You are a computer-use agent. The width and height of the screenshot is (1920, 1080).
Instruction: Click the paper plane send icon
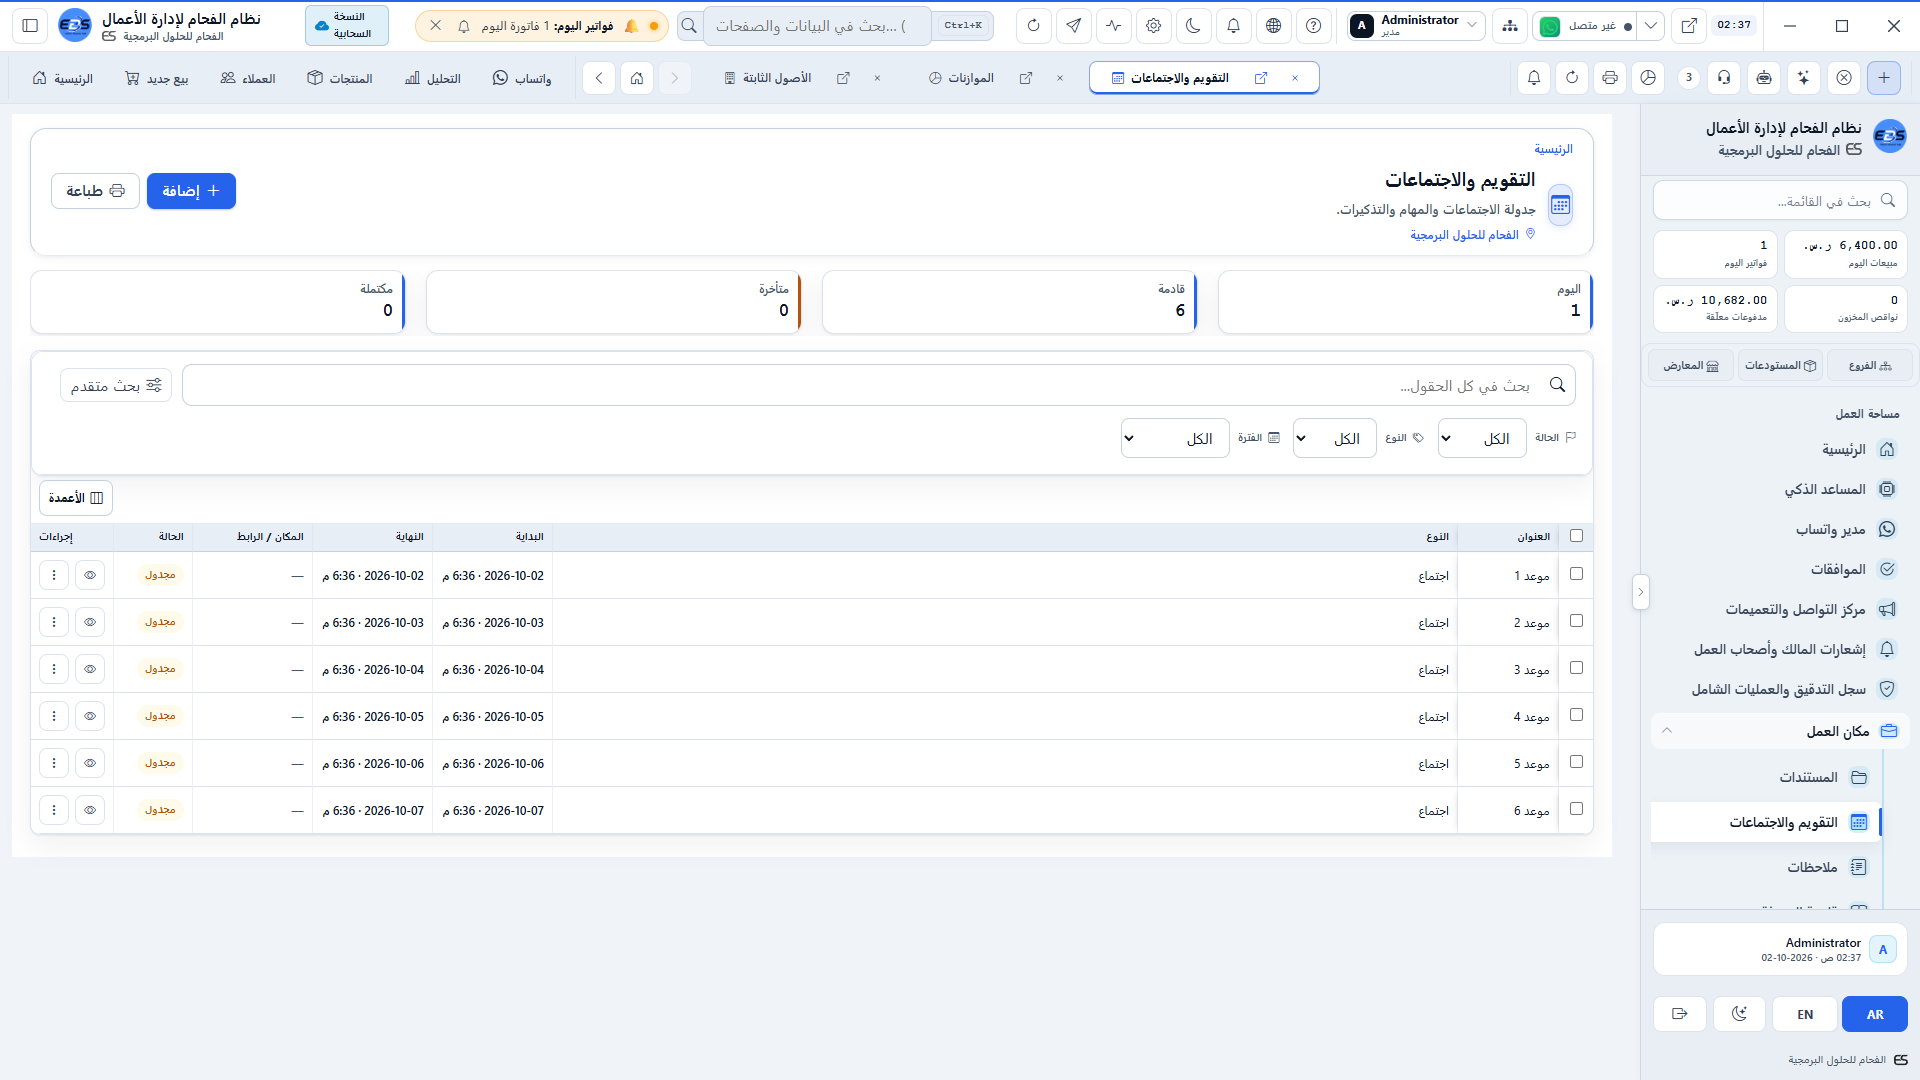1073,26
